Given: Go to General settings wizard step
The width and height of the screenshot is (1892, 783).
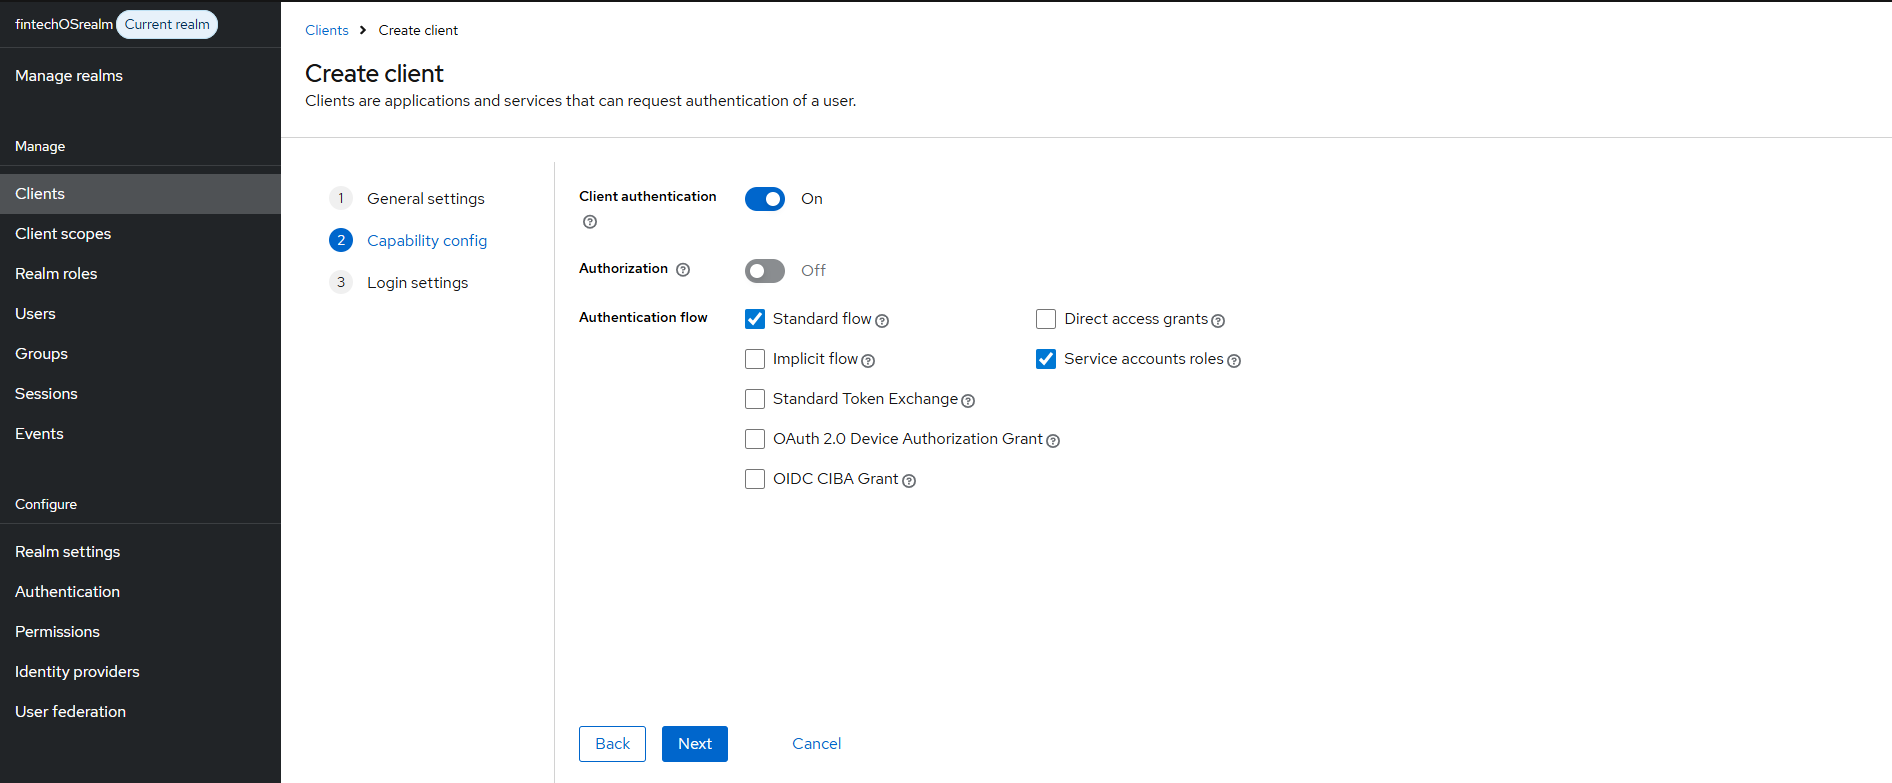Looking at the screenshot, I should pyautogui.click(x=425, y=199).
